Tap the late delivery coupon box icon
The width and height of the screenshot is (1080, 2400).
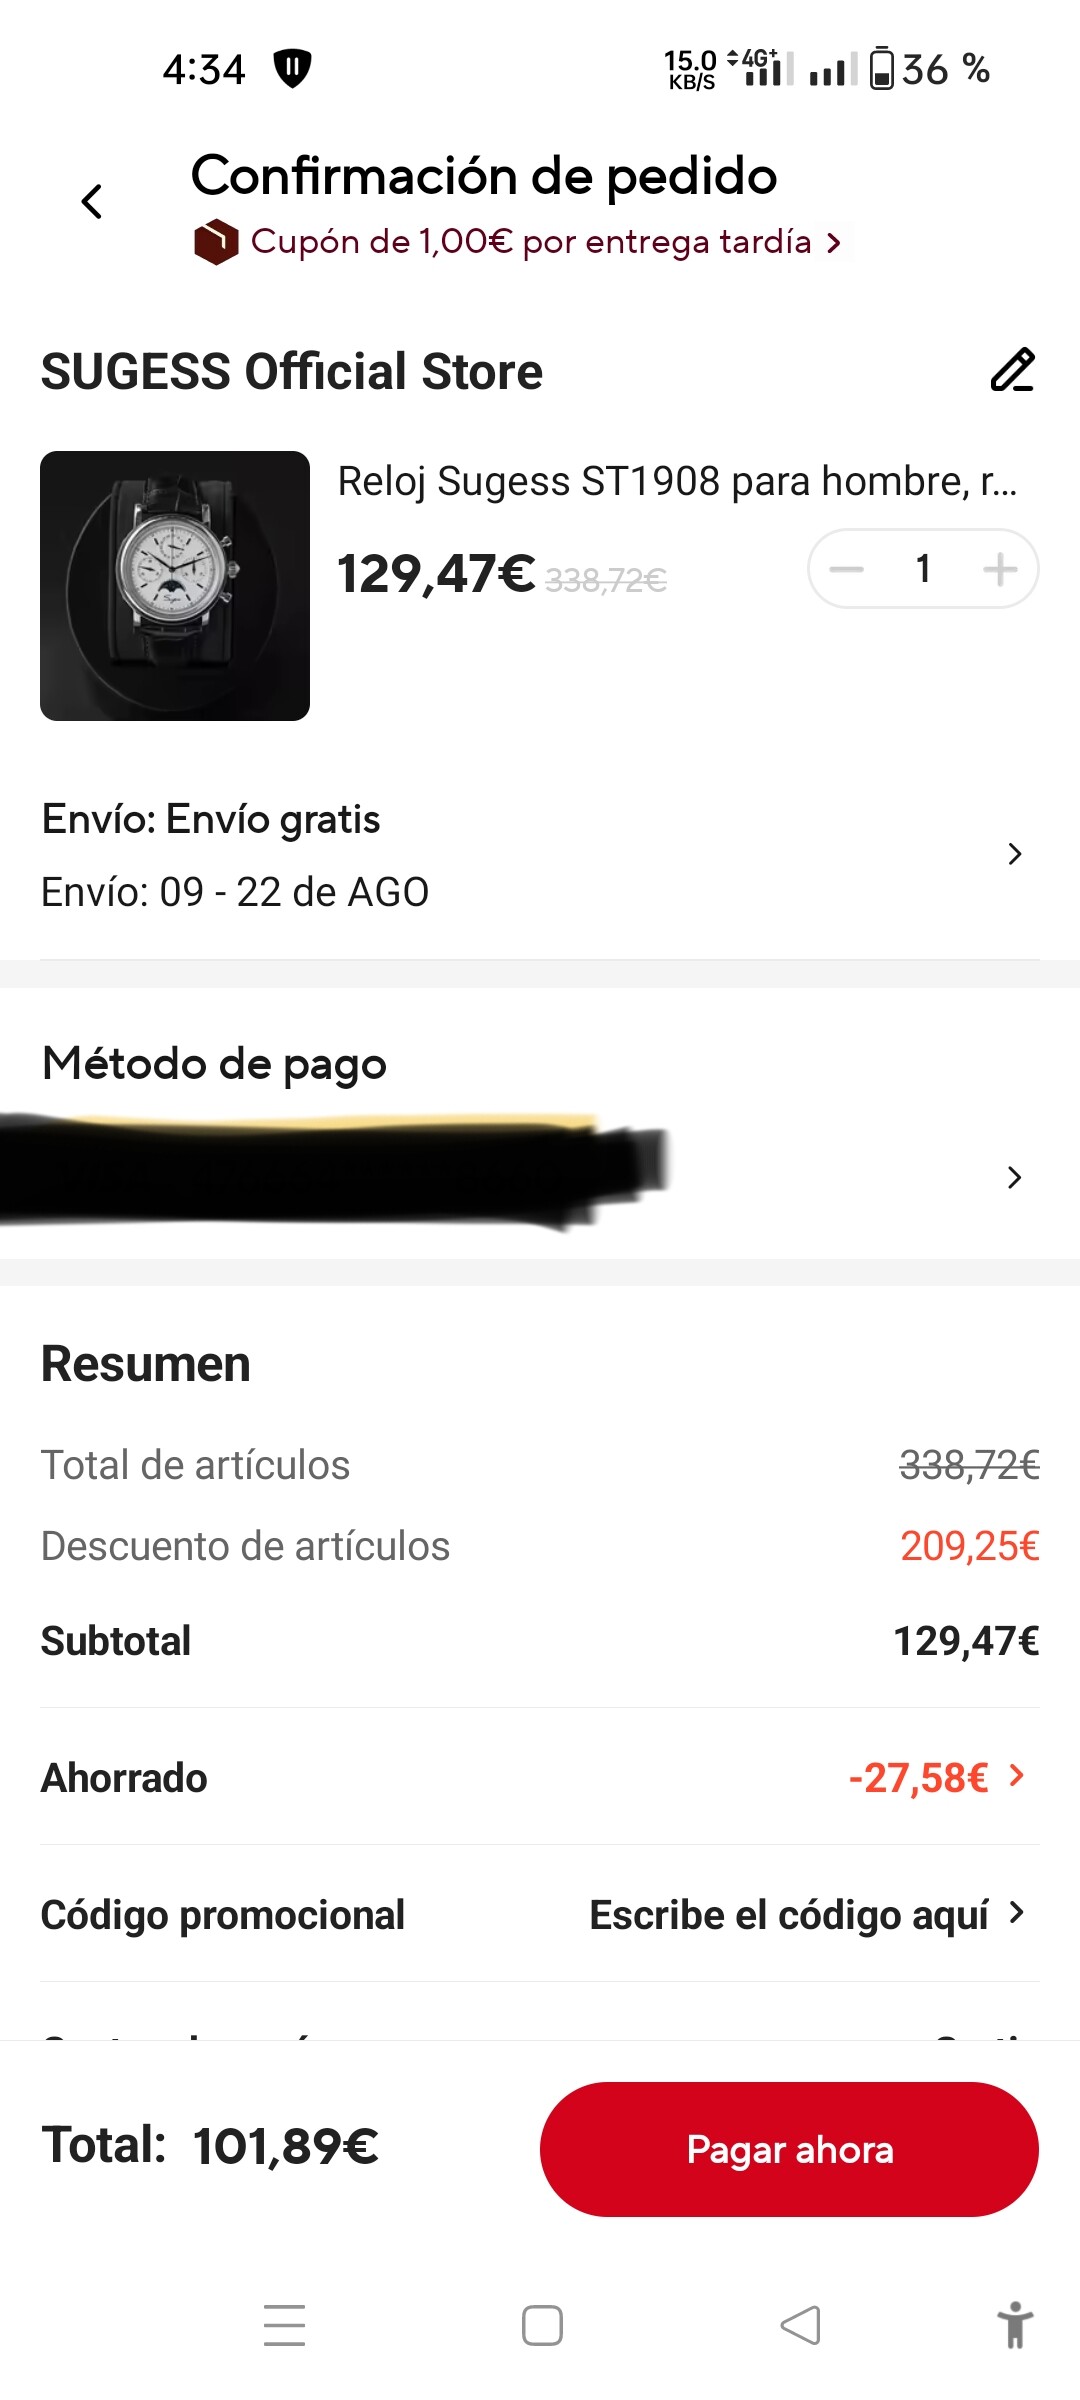tap(215, 242)
